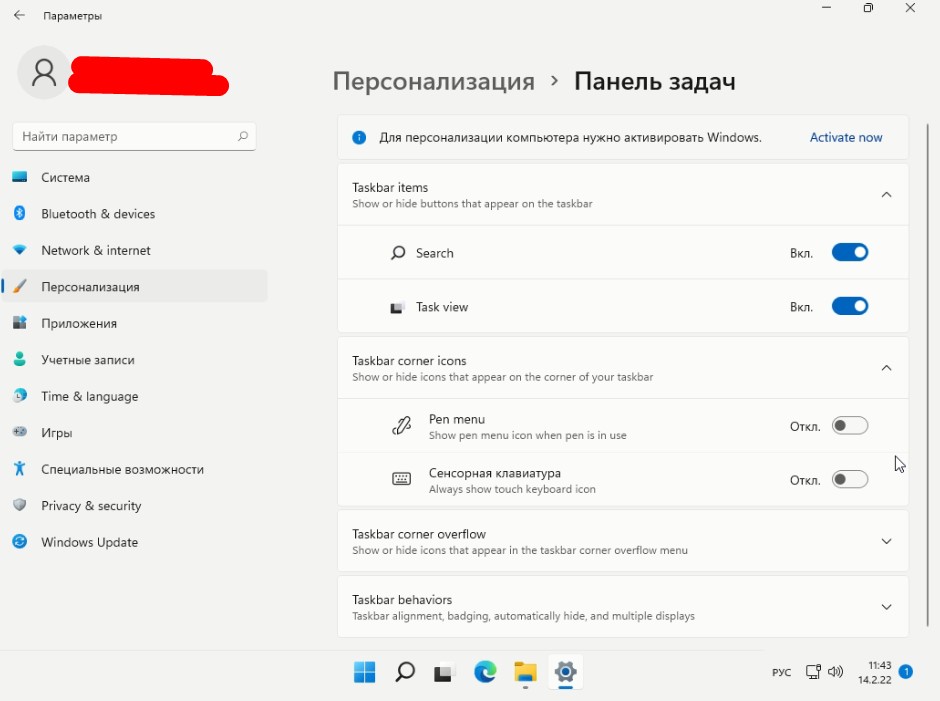
Task: Open Игры in the sidebar
Action: (x=134, y=432)
